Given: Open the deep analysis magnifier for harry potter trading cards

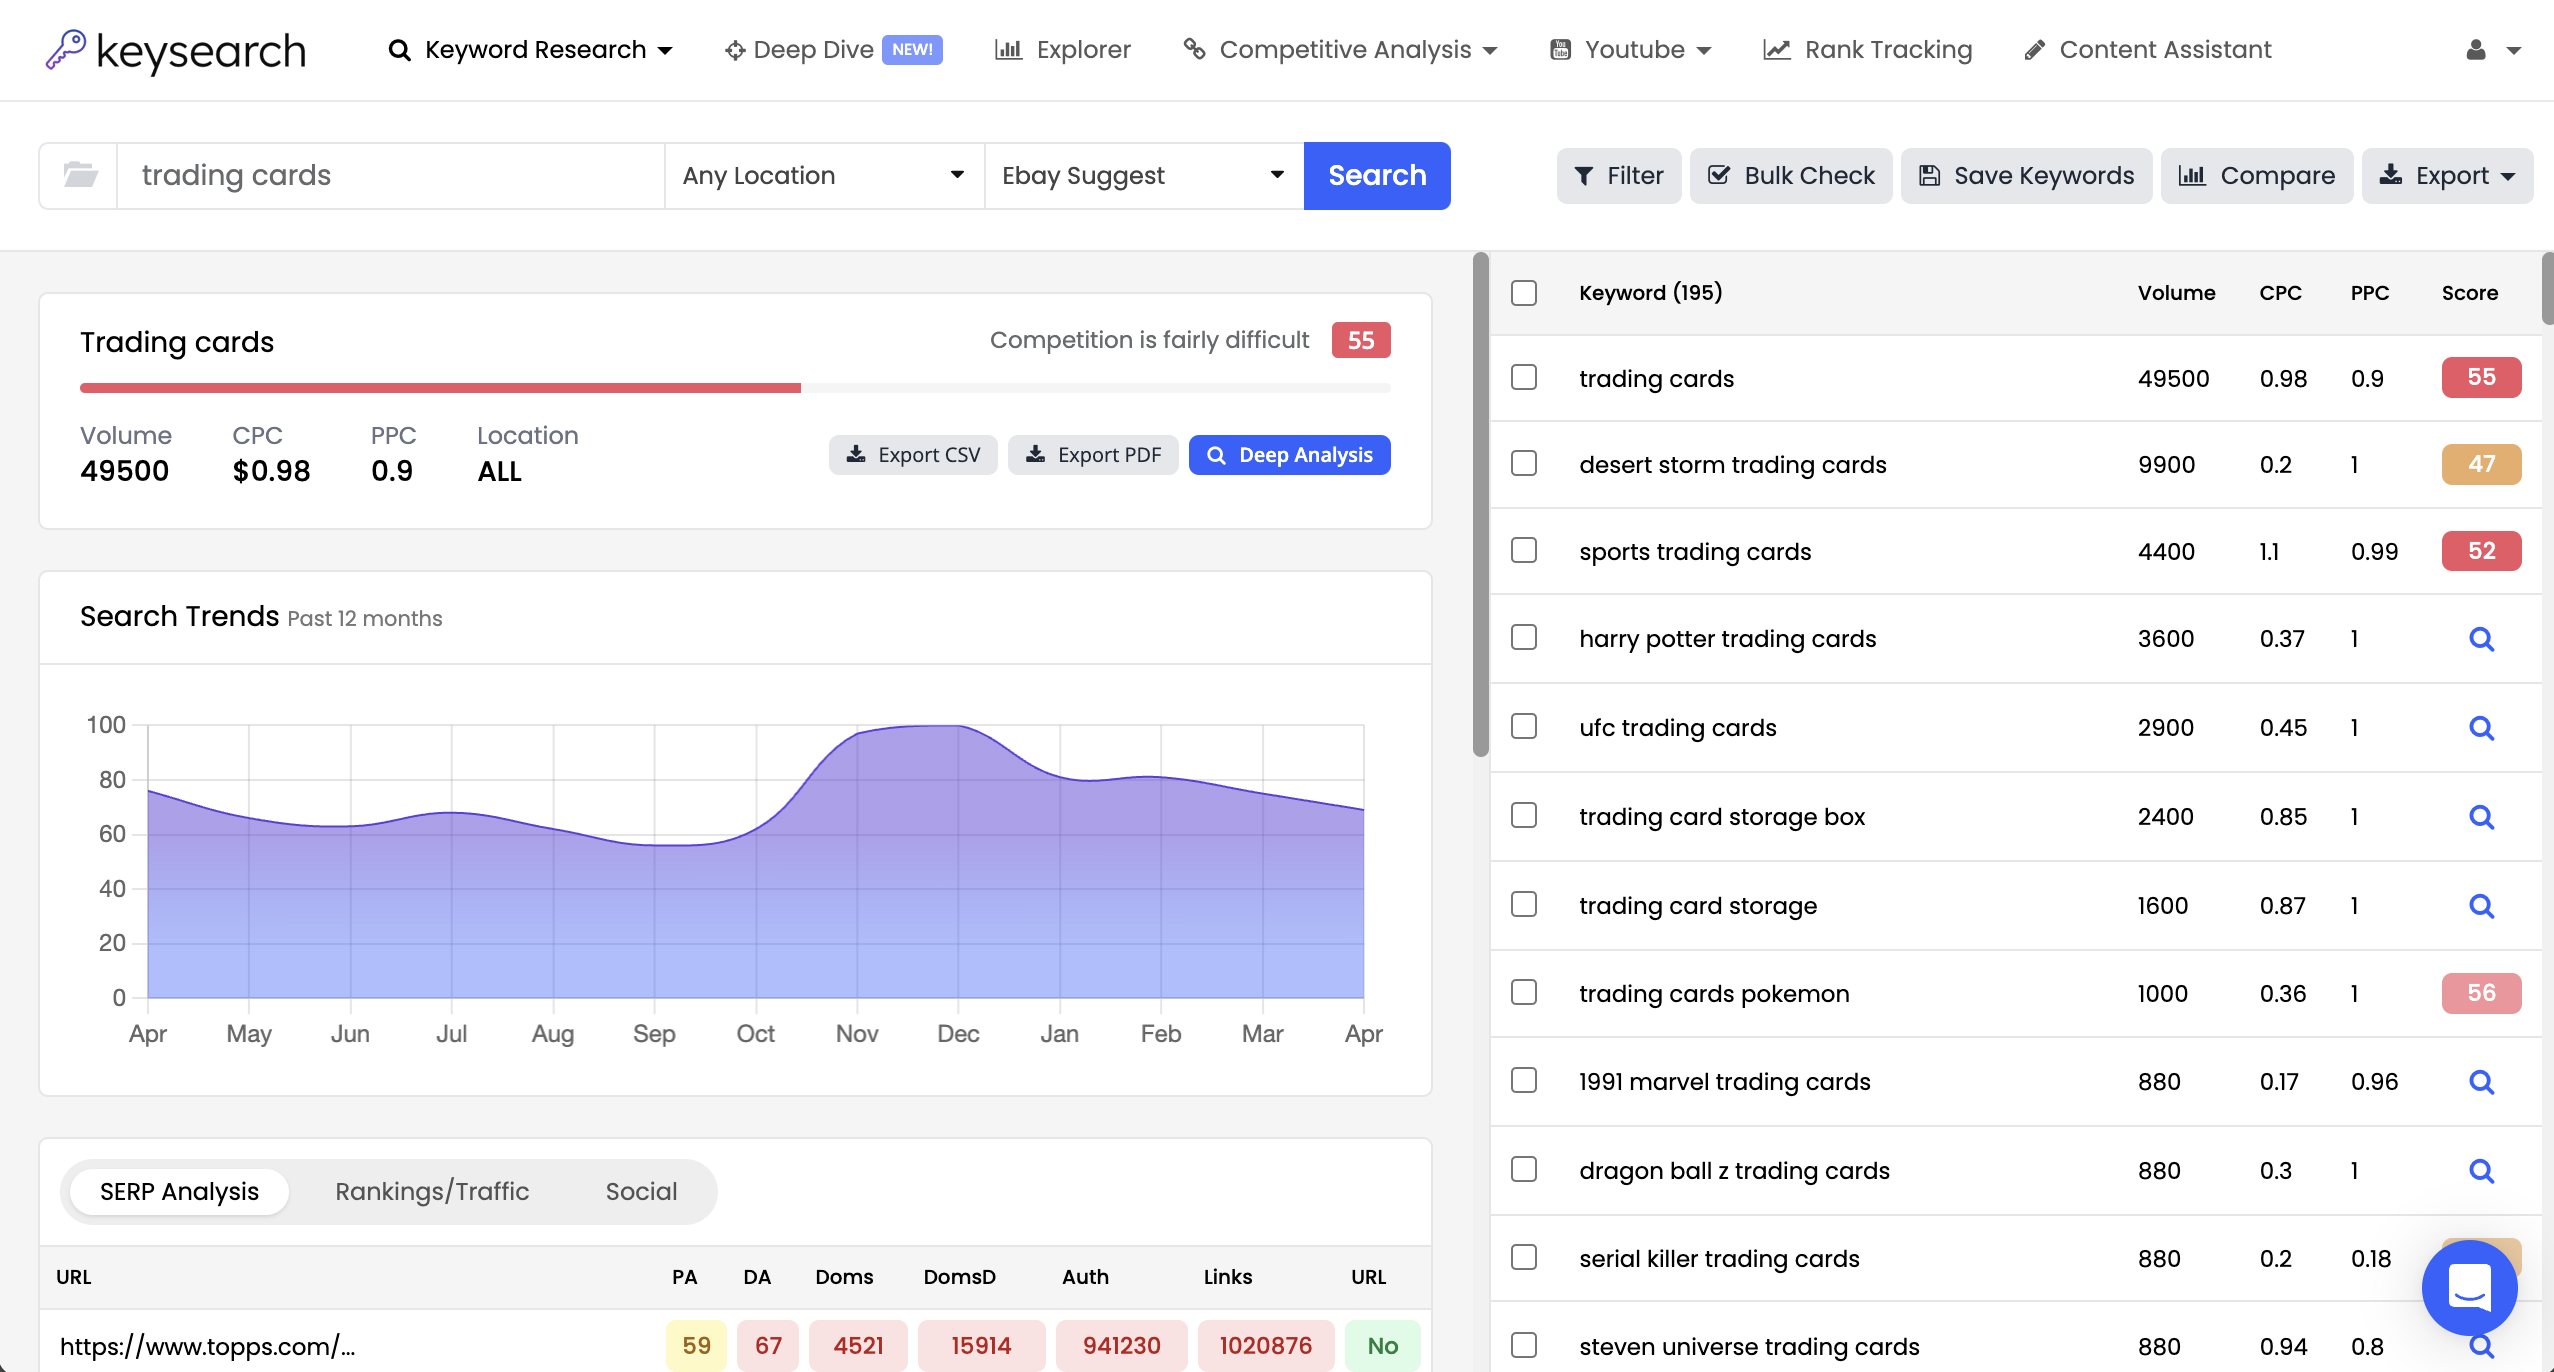Looking at the screenshot, I should pos(2482,639).
